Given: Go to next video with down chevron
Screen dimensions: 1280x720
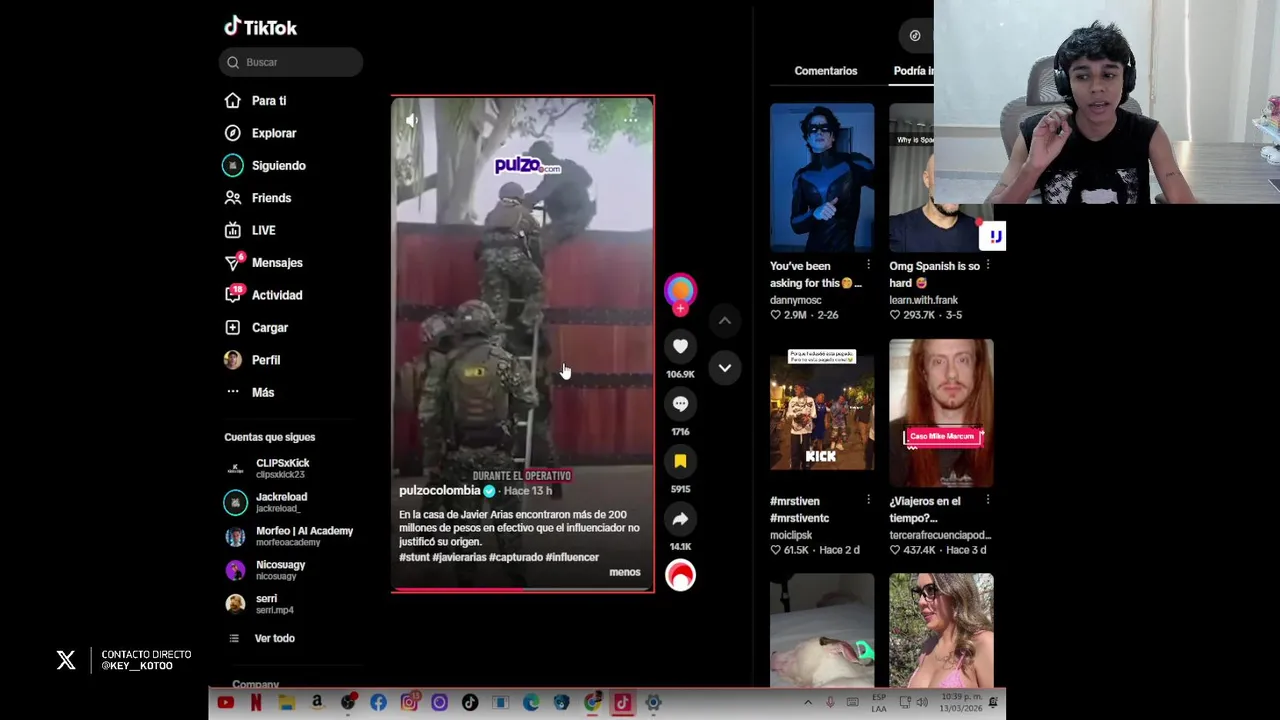Looking at the screenshot, I should pos(725,368).
